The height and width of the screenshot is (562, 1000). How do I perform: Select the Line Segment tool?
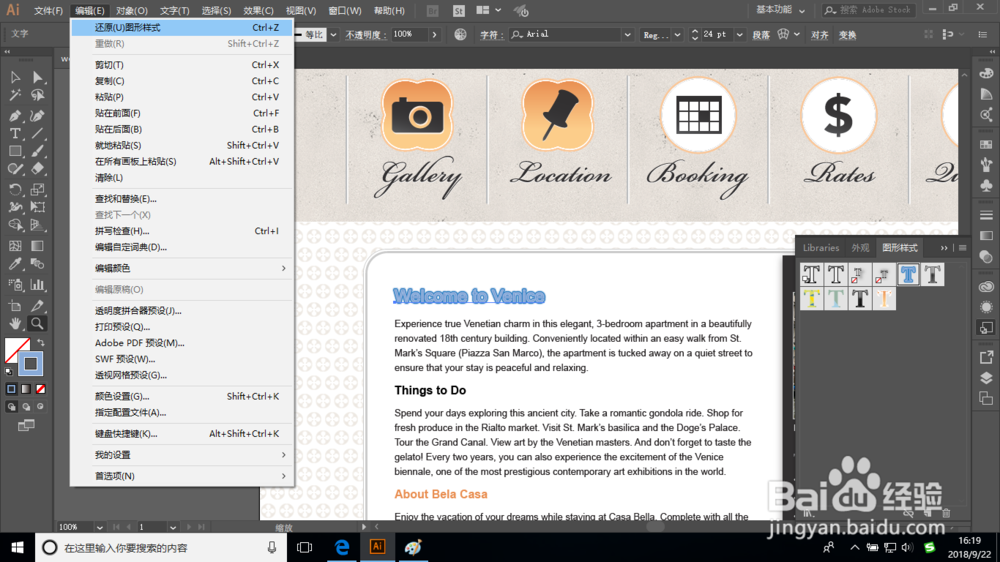tap(38, 133)
